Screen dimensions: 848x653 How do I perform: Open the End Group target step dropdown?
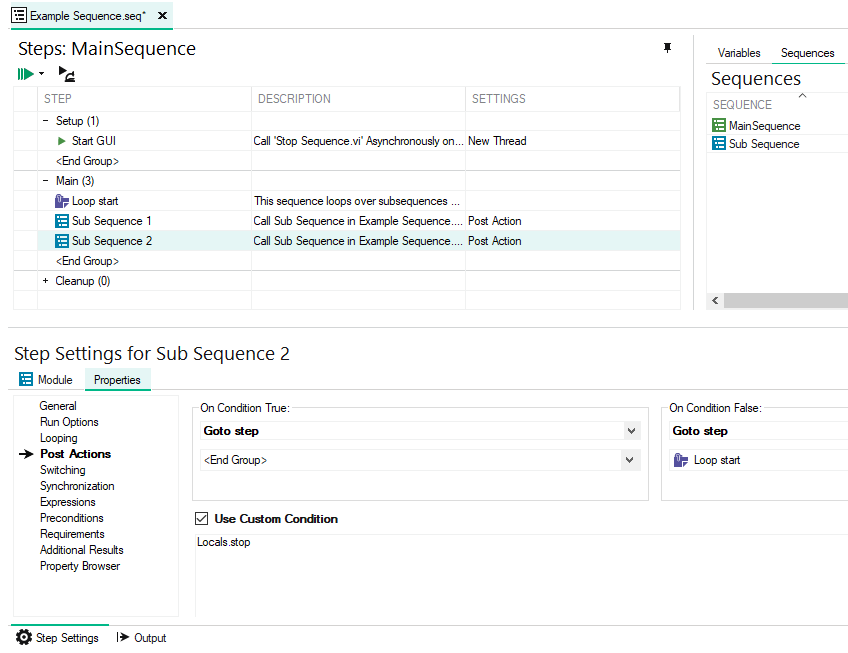click(x=630, y=460)
